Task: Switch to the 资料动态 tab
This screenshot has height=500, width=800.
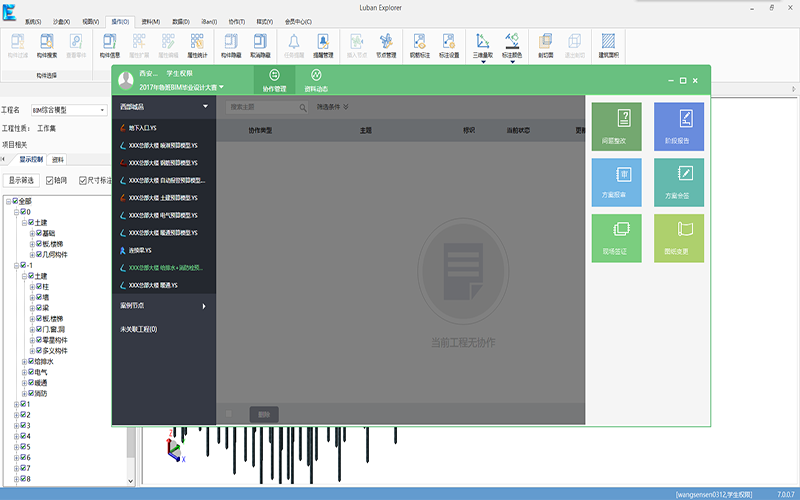Action: 316,81
